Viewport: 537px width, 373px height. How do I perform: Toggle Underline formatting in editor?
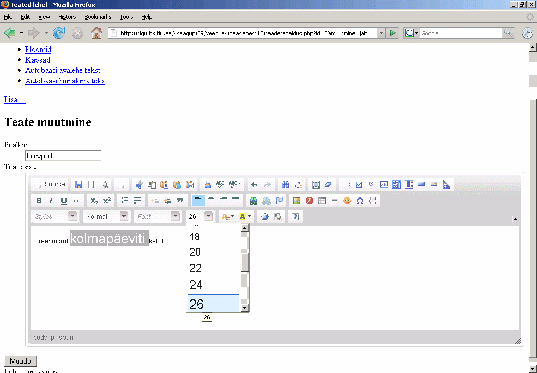(x=64, y=201)
